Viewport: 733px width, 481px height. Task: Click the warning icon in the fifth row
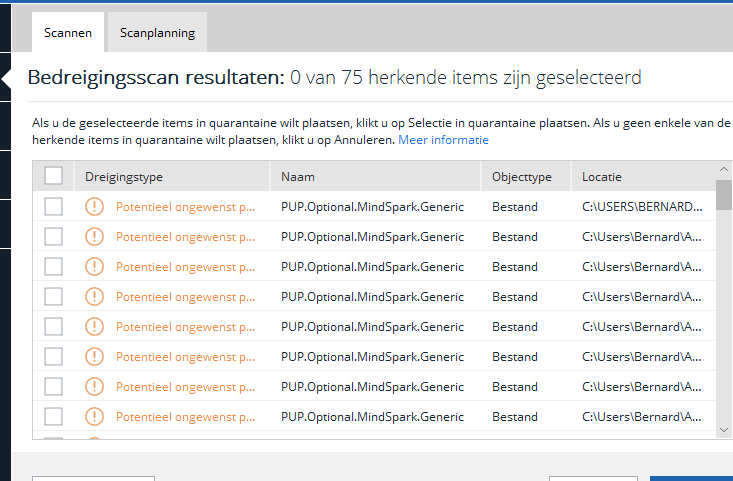click(95, 327)
